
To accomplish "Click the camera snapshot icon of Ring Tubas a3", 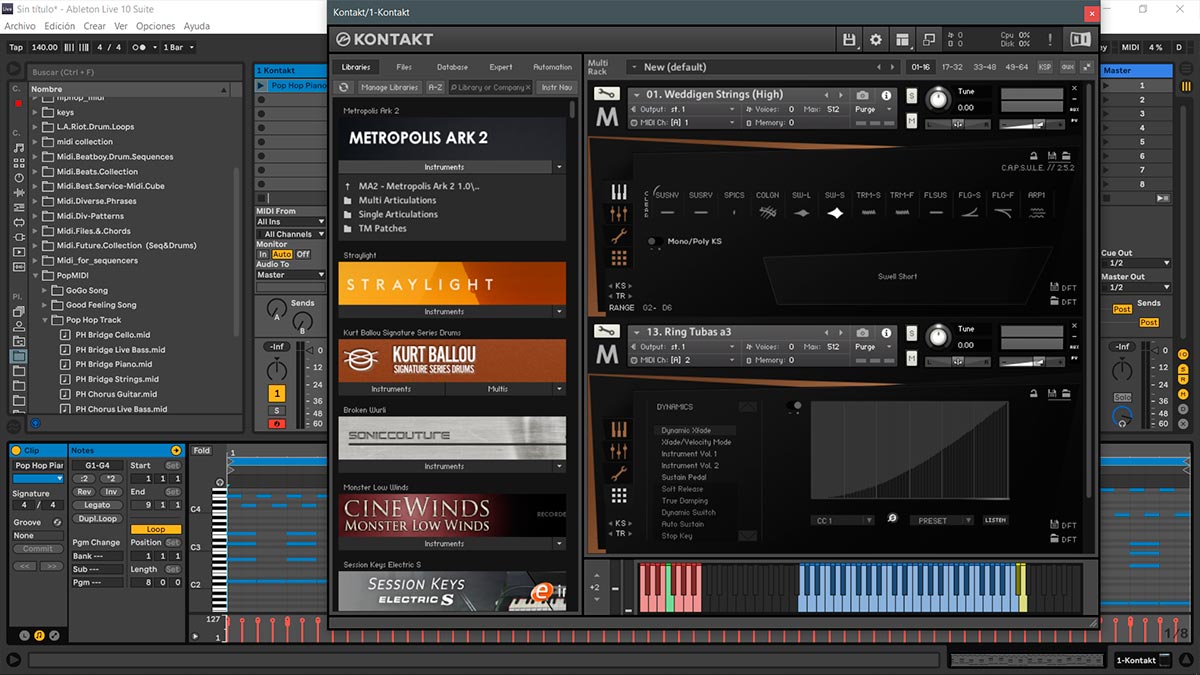I will tap(863, 332).
